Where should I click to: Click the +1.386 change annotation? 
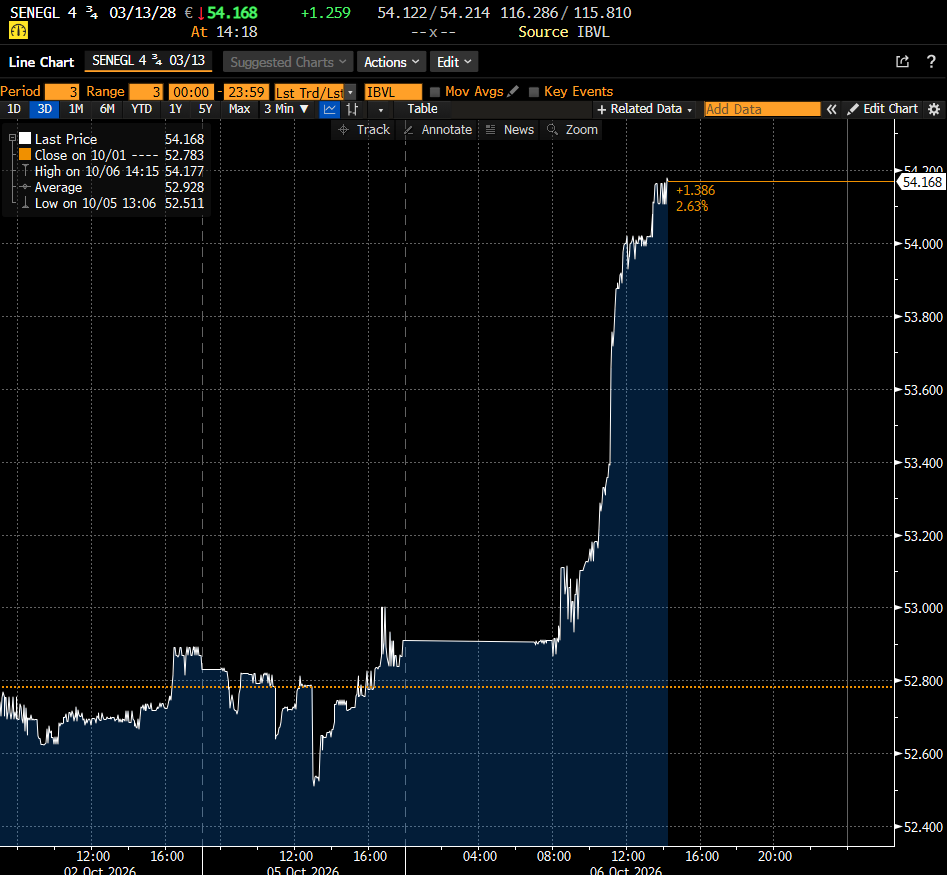point(695,190)
